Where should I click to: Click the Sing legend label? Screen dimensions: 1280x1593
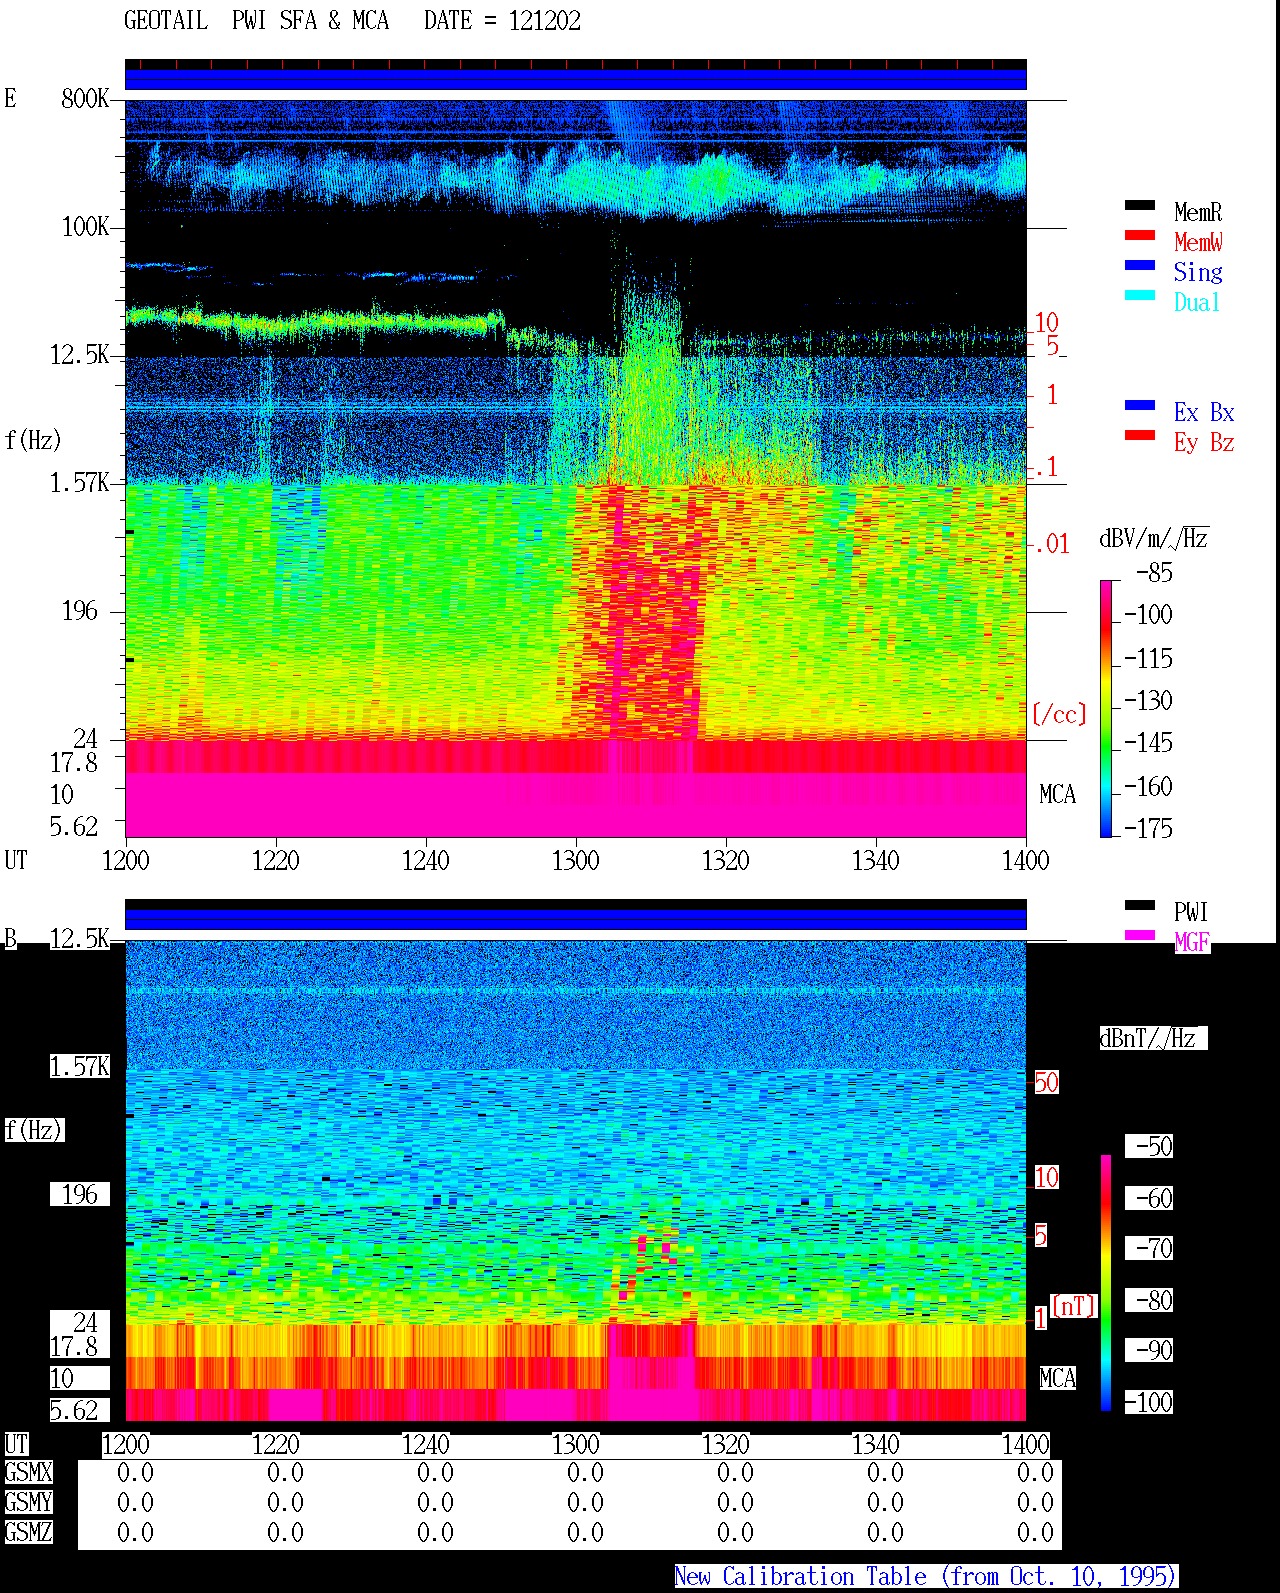tap(1198, 272)
